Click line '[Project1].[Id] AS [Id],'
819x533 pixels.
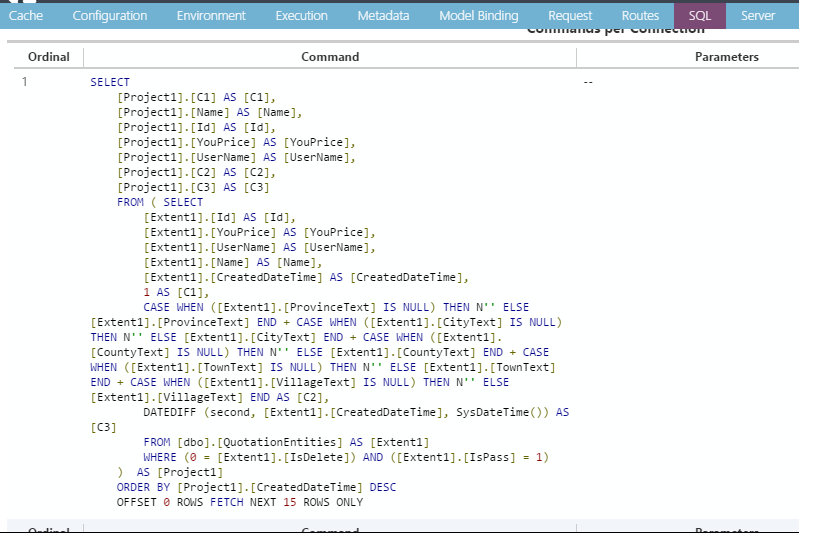[x=196, y=127]
